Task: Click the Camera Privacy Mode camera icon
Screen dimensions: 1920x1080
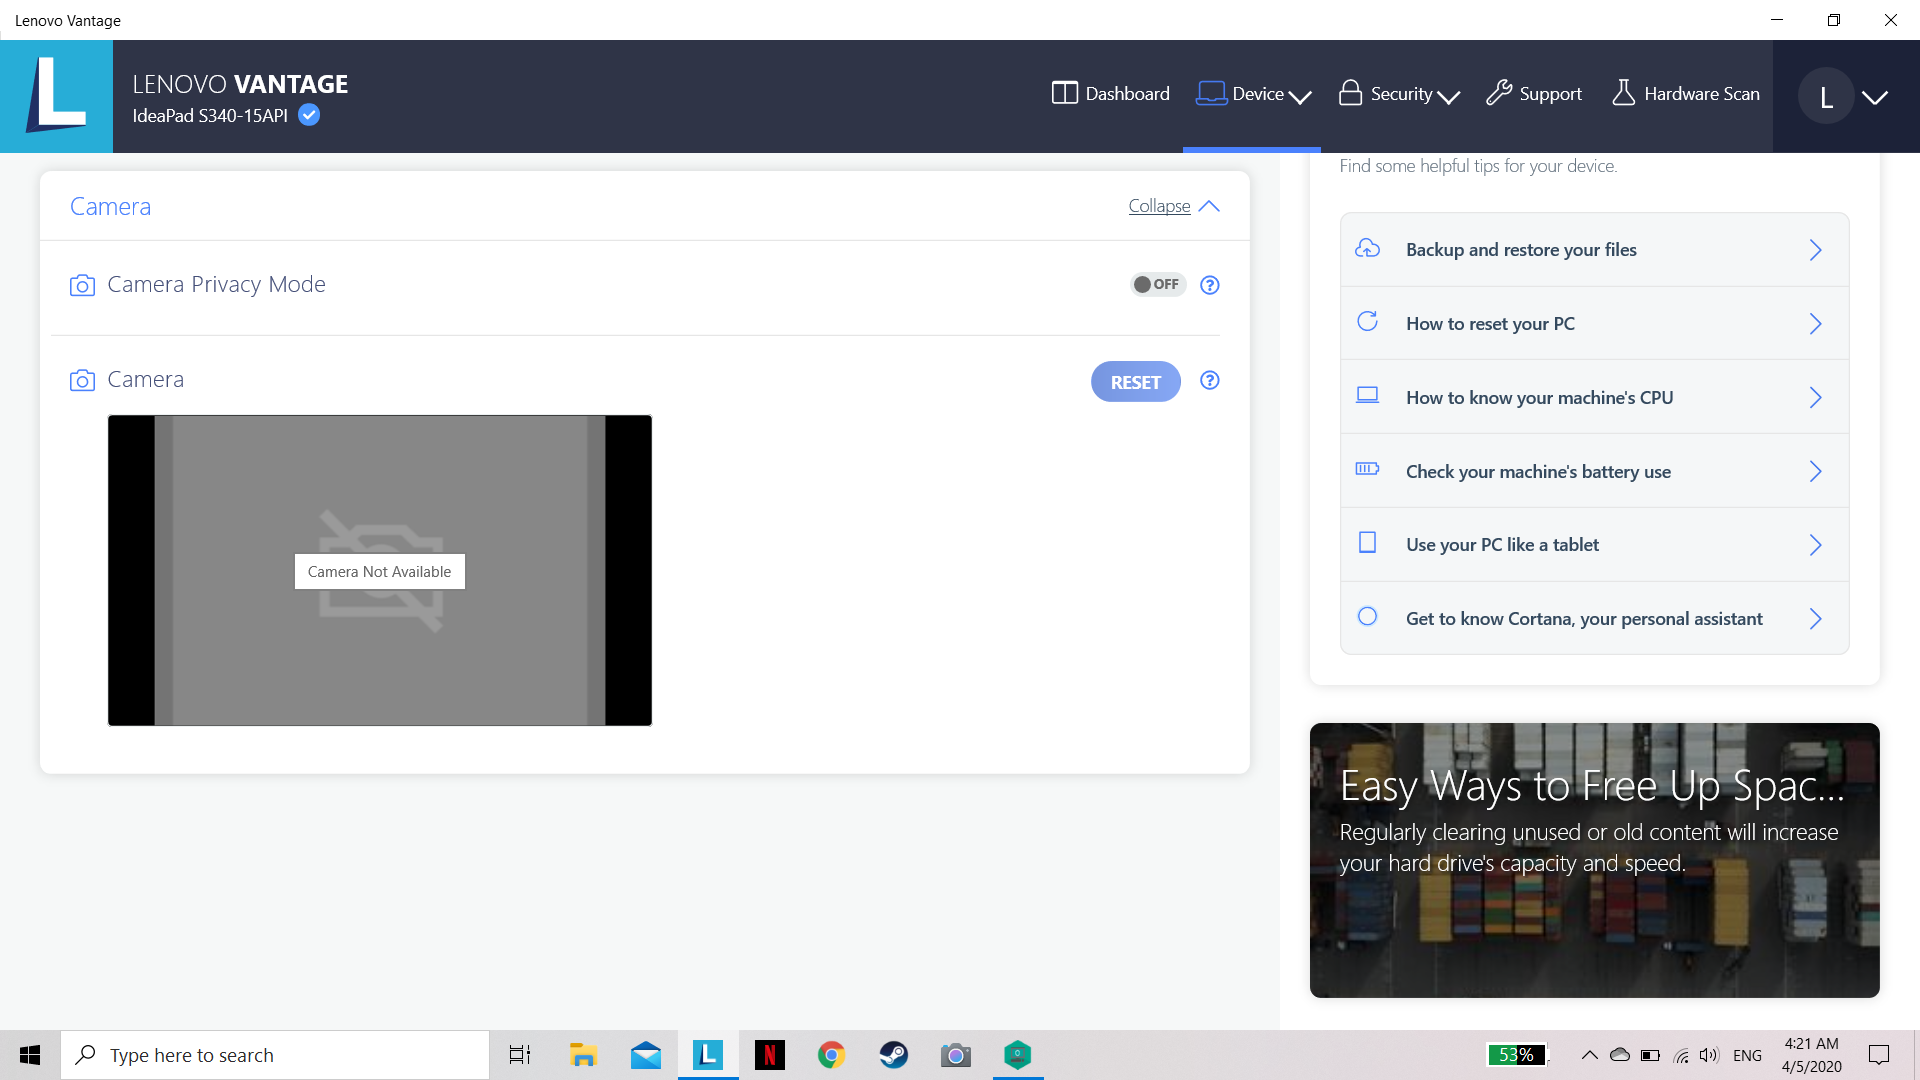Action: (82, 286)
